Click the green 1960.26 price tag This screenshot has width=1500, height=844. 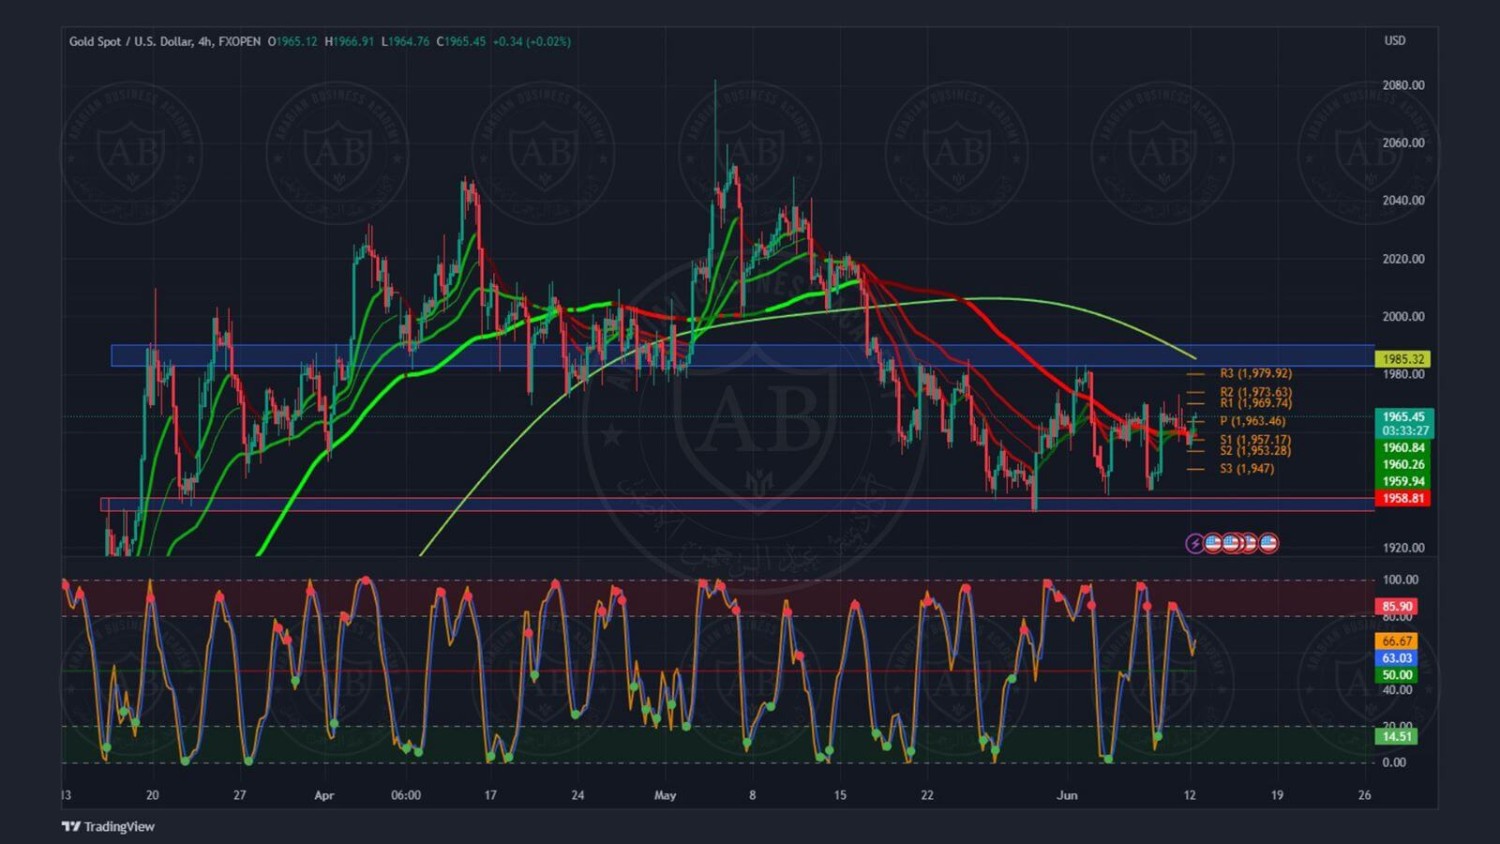pyautogui.click(x=1403, y=464)
